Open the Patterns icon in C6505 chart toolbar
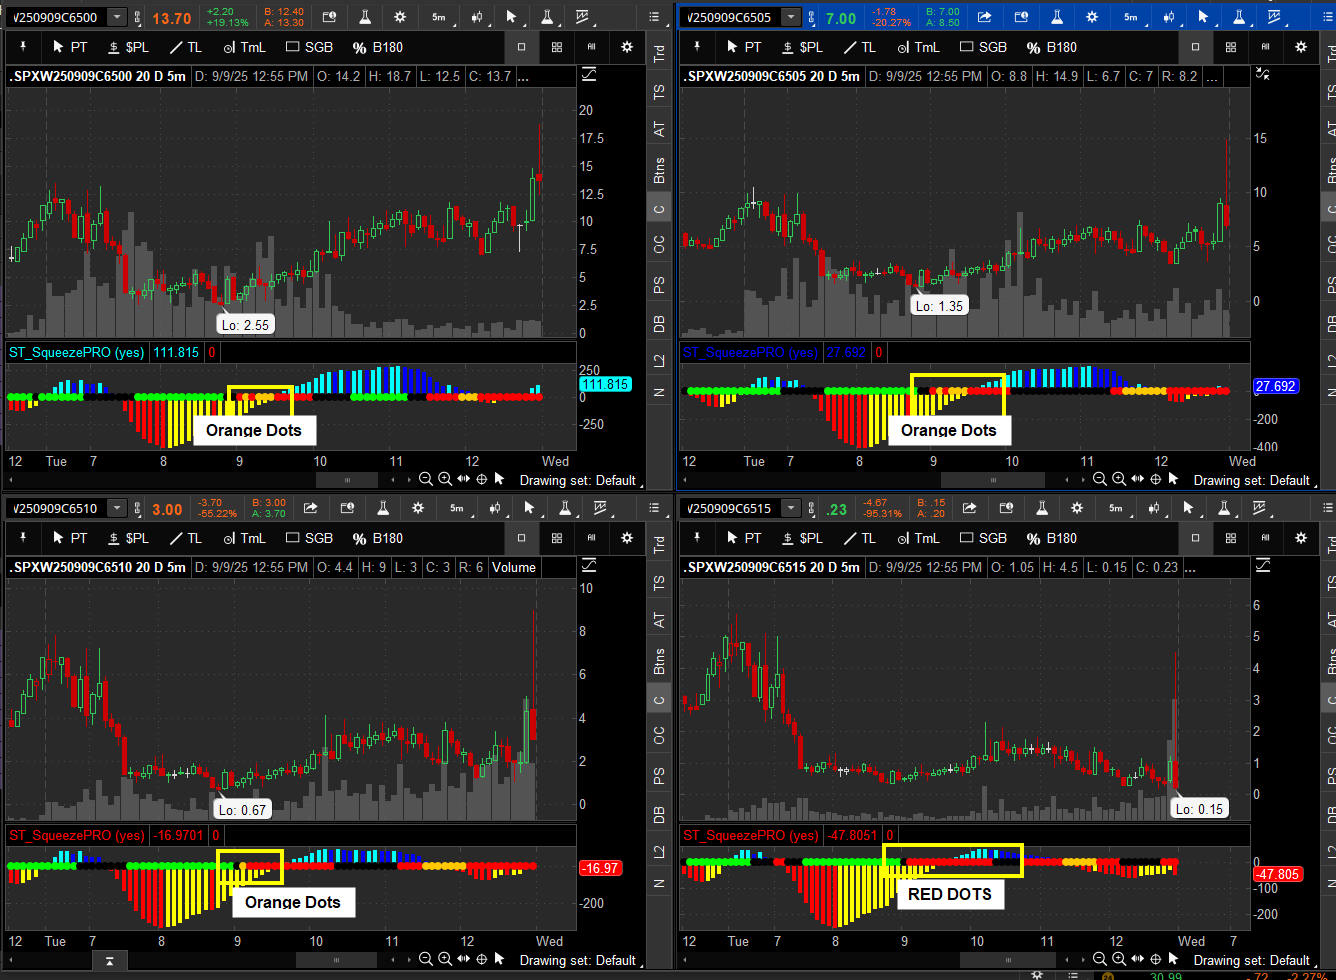 [x=1275, y=17]
